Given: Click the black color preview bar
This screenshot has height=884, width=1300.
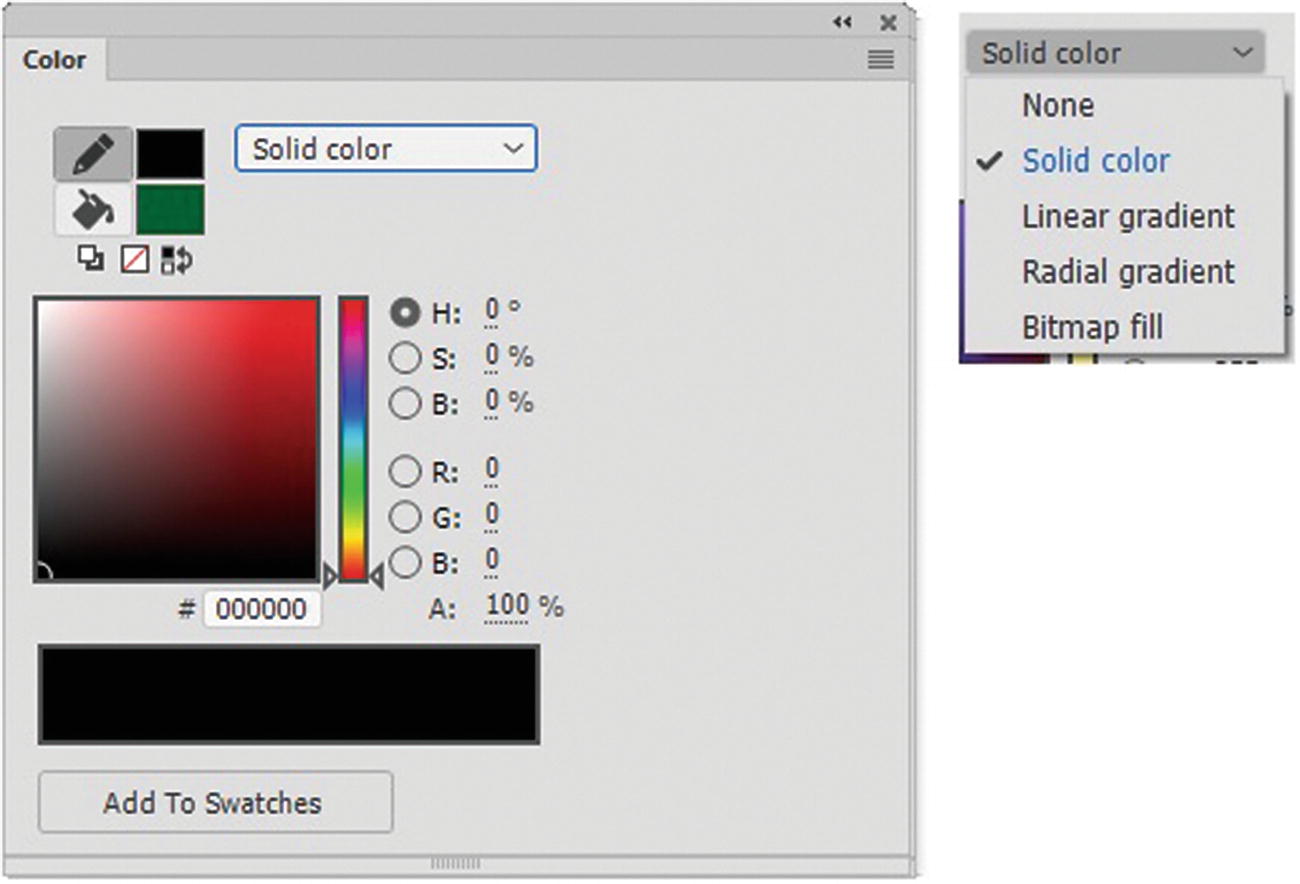Looking at the screenshot, I should point(289,694).
